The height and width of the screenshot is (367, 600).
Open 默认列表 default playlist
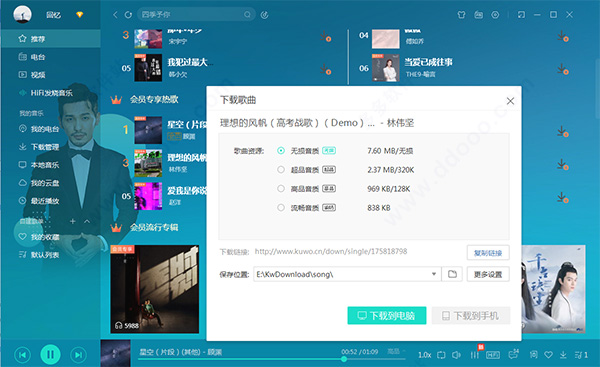40,254
